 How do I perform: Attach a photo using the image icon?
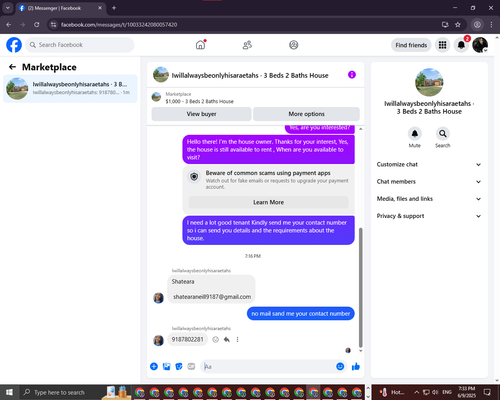click(166, 367)
